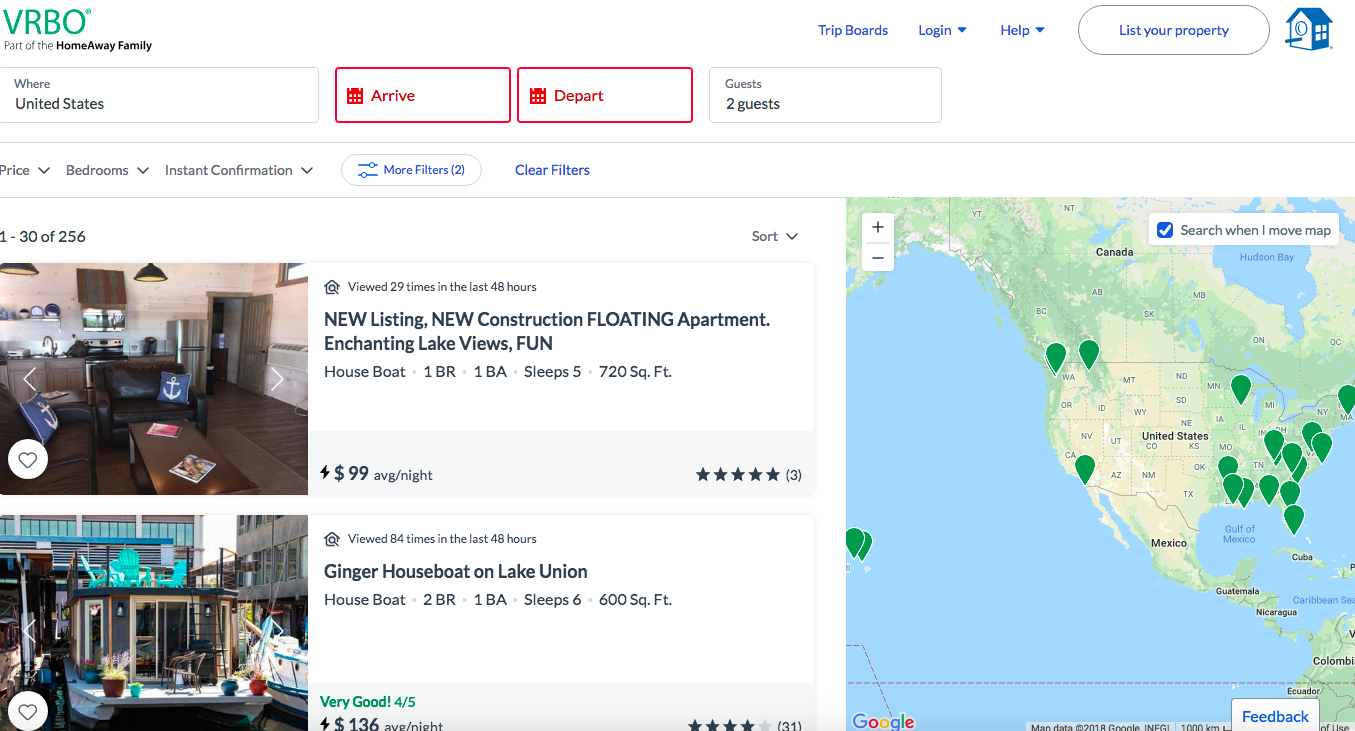Click the map pin near Washington state

pyautogui.click(x=1056, y=358)
